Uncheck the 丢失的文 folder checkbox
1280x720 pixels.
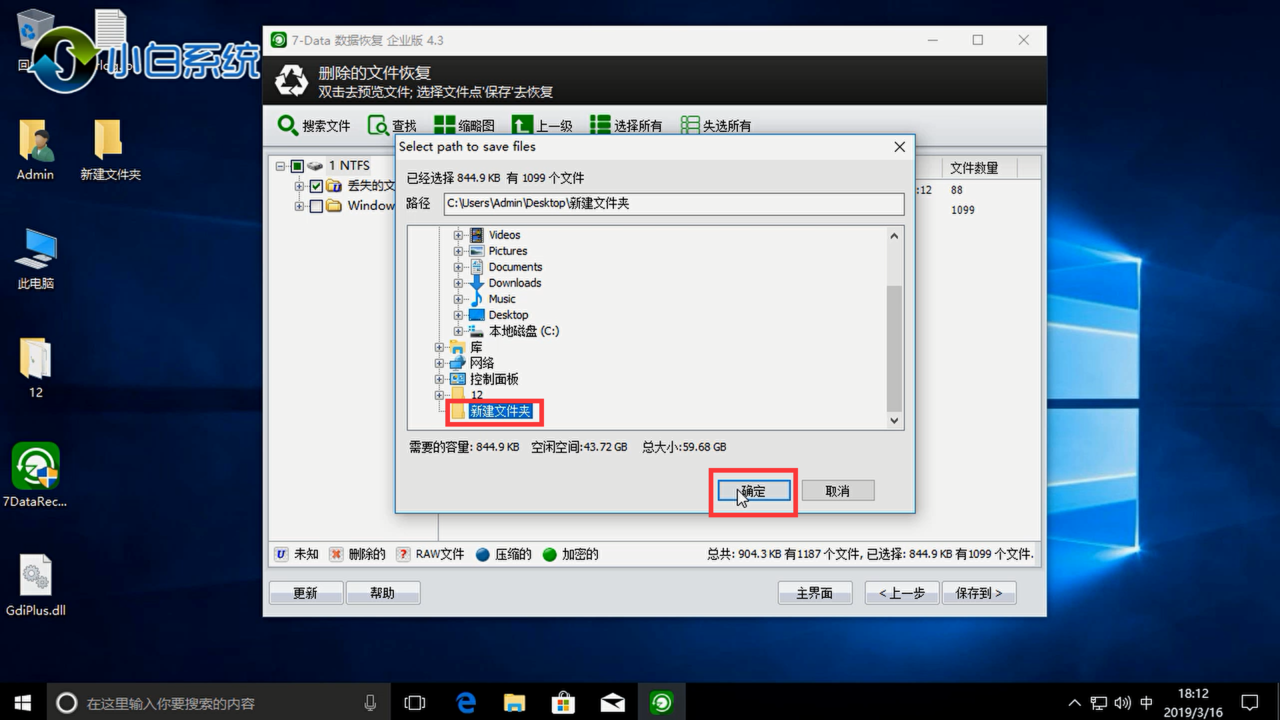[x=316, y=186]
